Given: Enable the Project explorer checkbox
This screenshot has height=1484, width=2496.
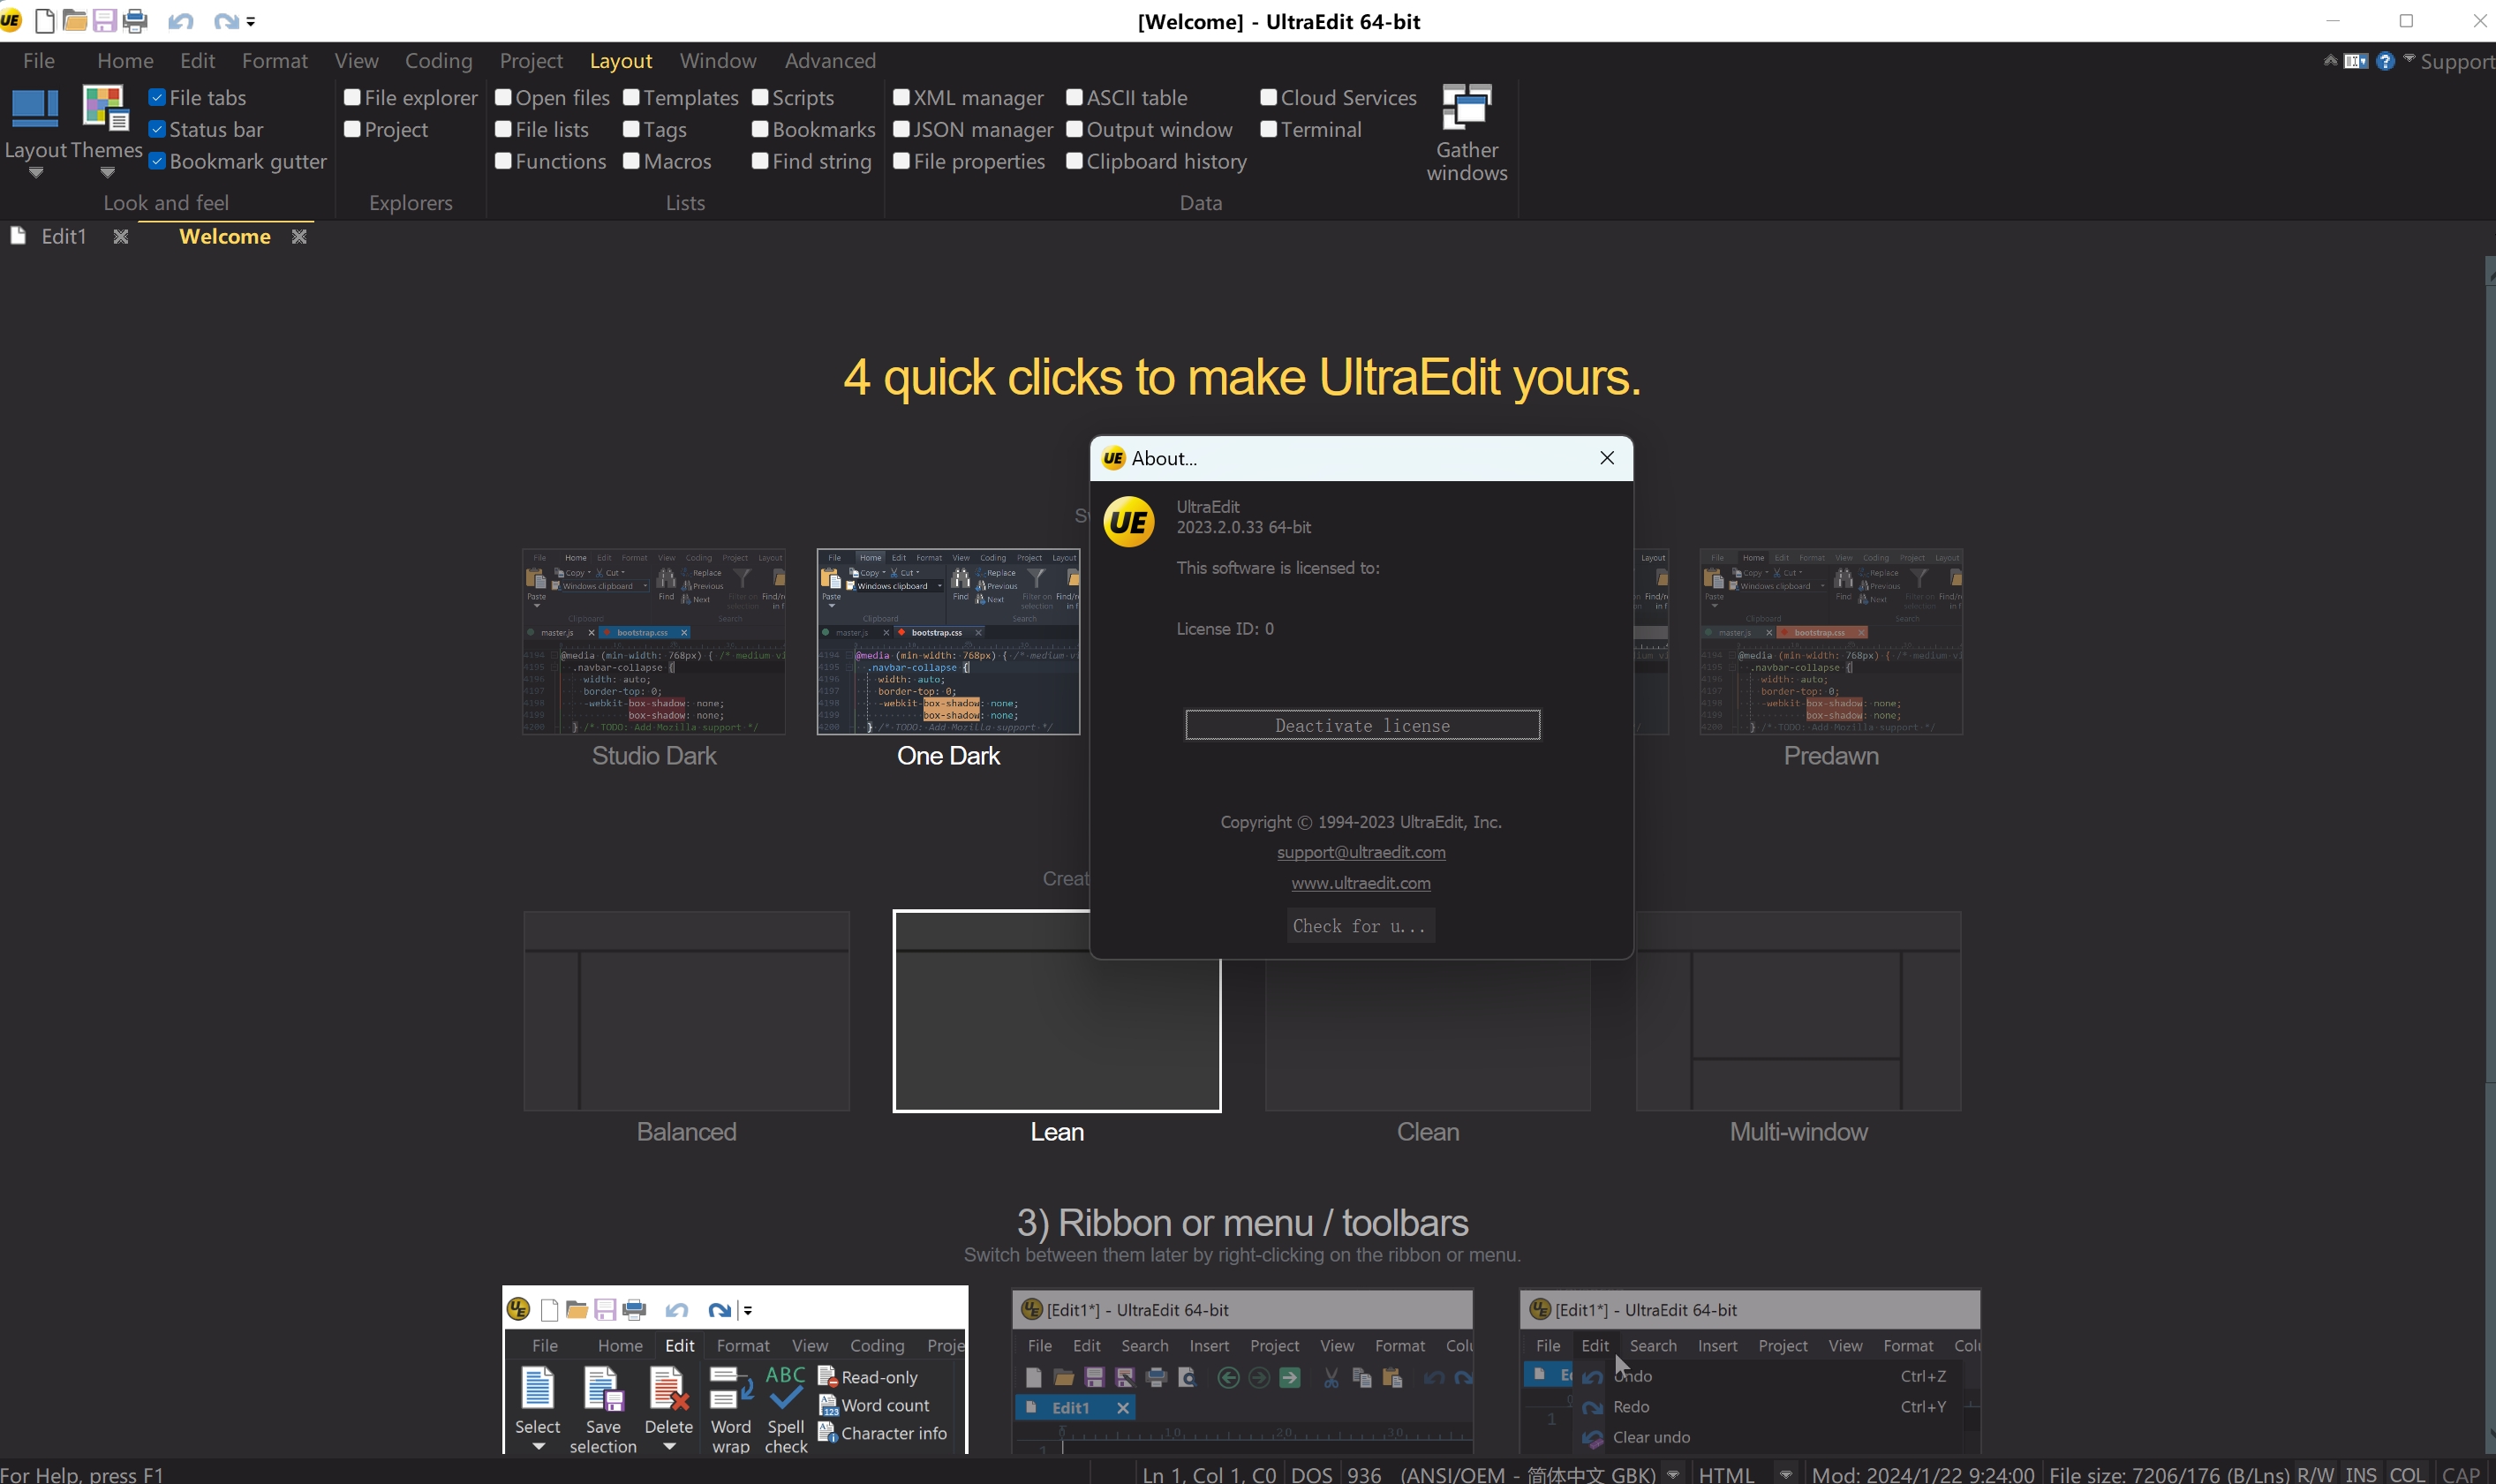Looking at the screenshot, I should [352, 130].
